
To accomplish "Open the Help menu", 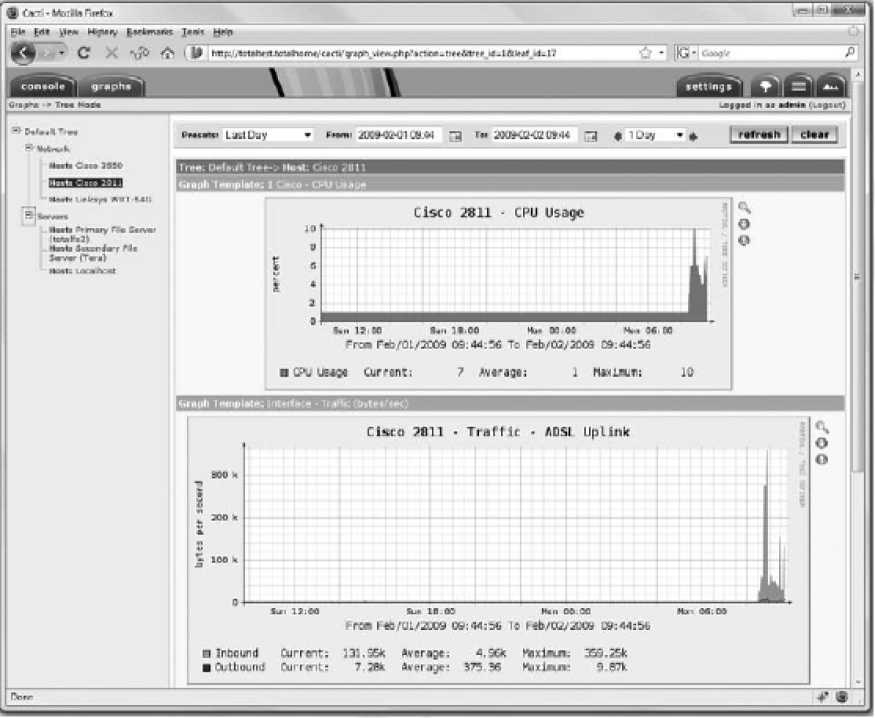I will point(223,32).
